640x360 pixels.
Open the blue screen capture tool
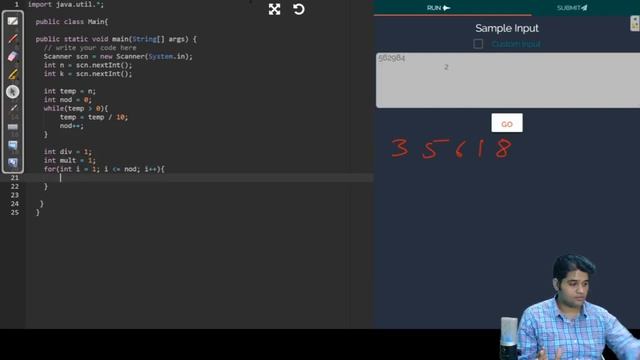pos(13,145)
